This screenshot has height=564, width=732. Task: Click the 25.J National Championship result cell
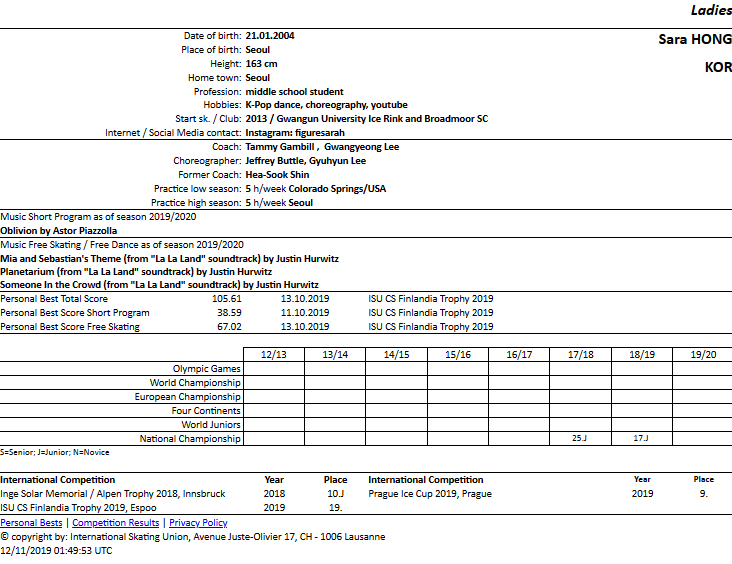point(580,438)
